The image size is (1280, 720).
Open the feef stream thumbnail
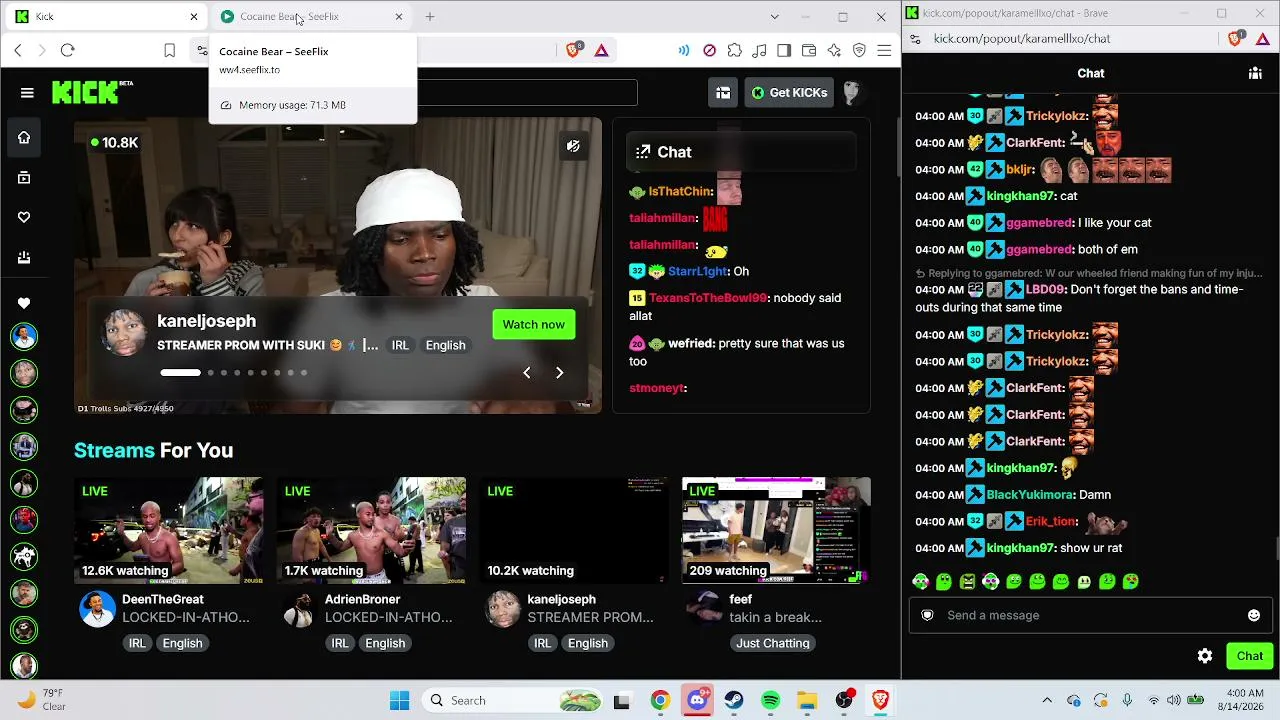776,530
